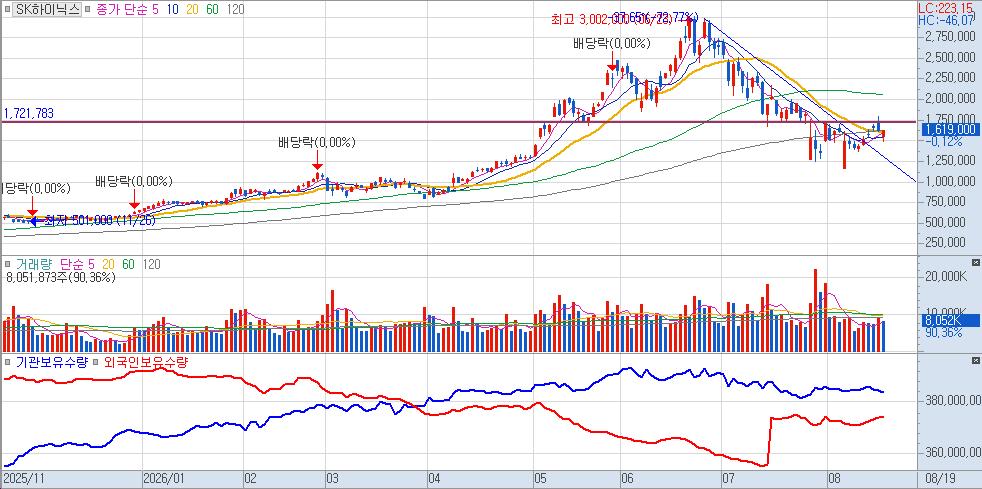
Task: Click the -0.12% change label
Action: [943, 142]
